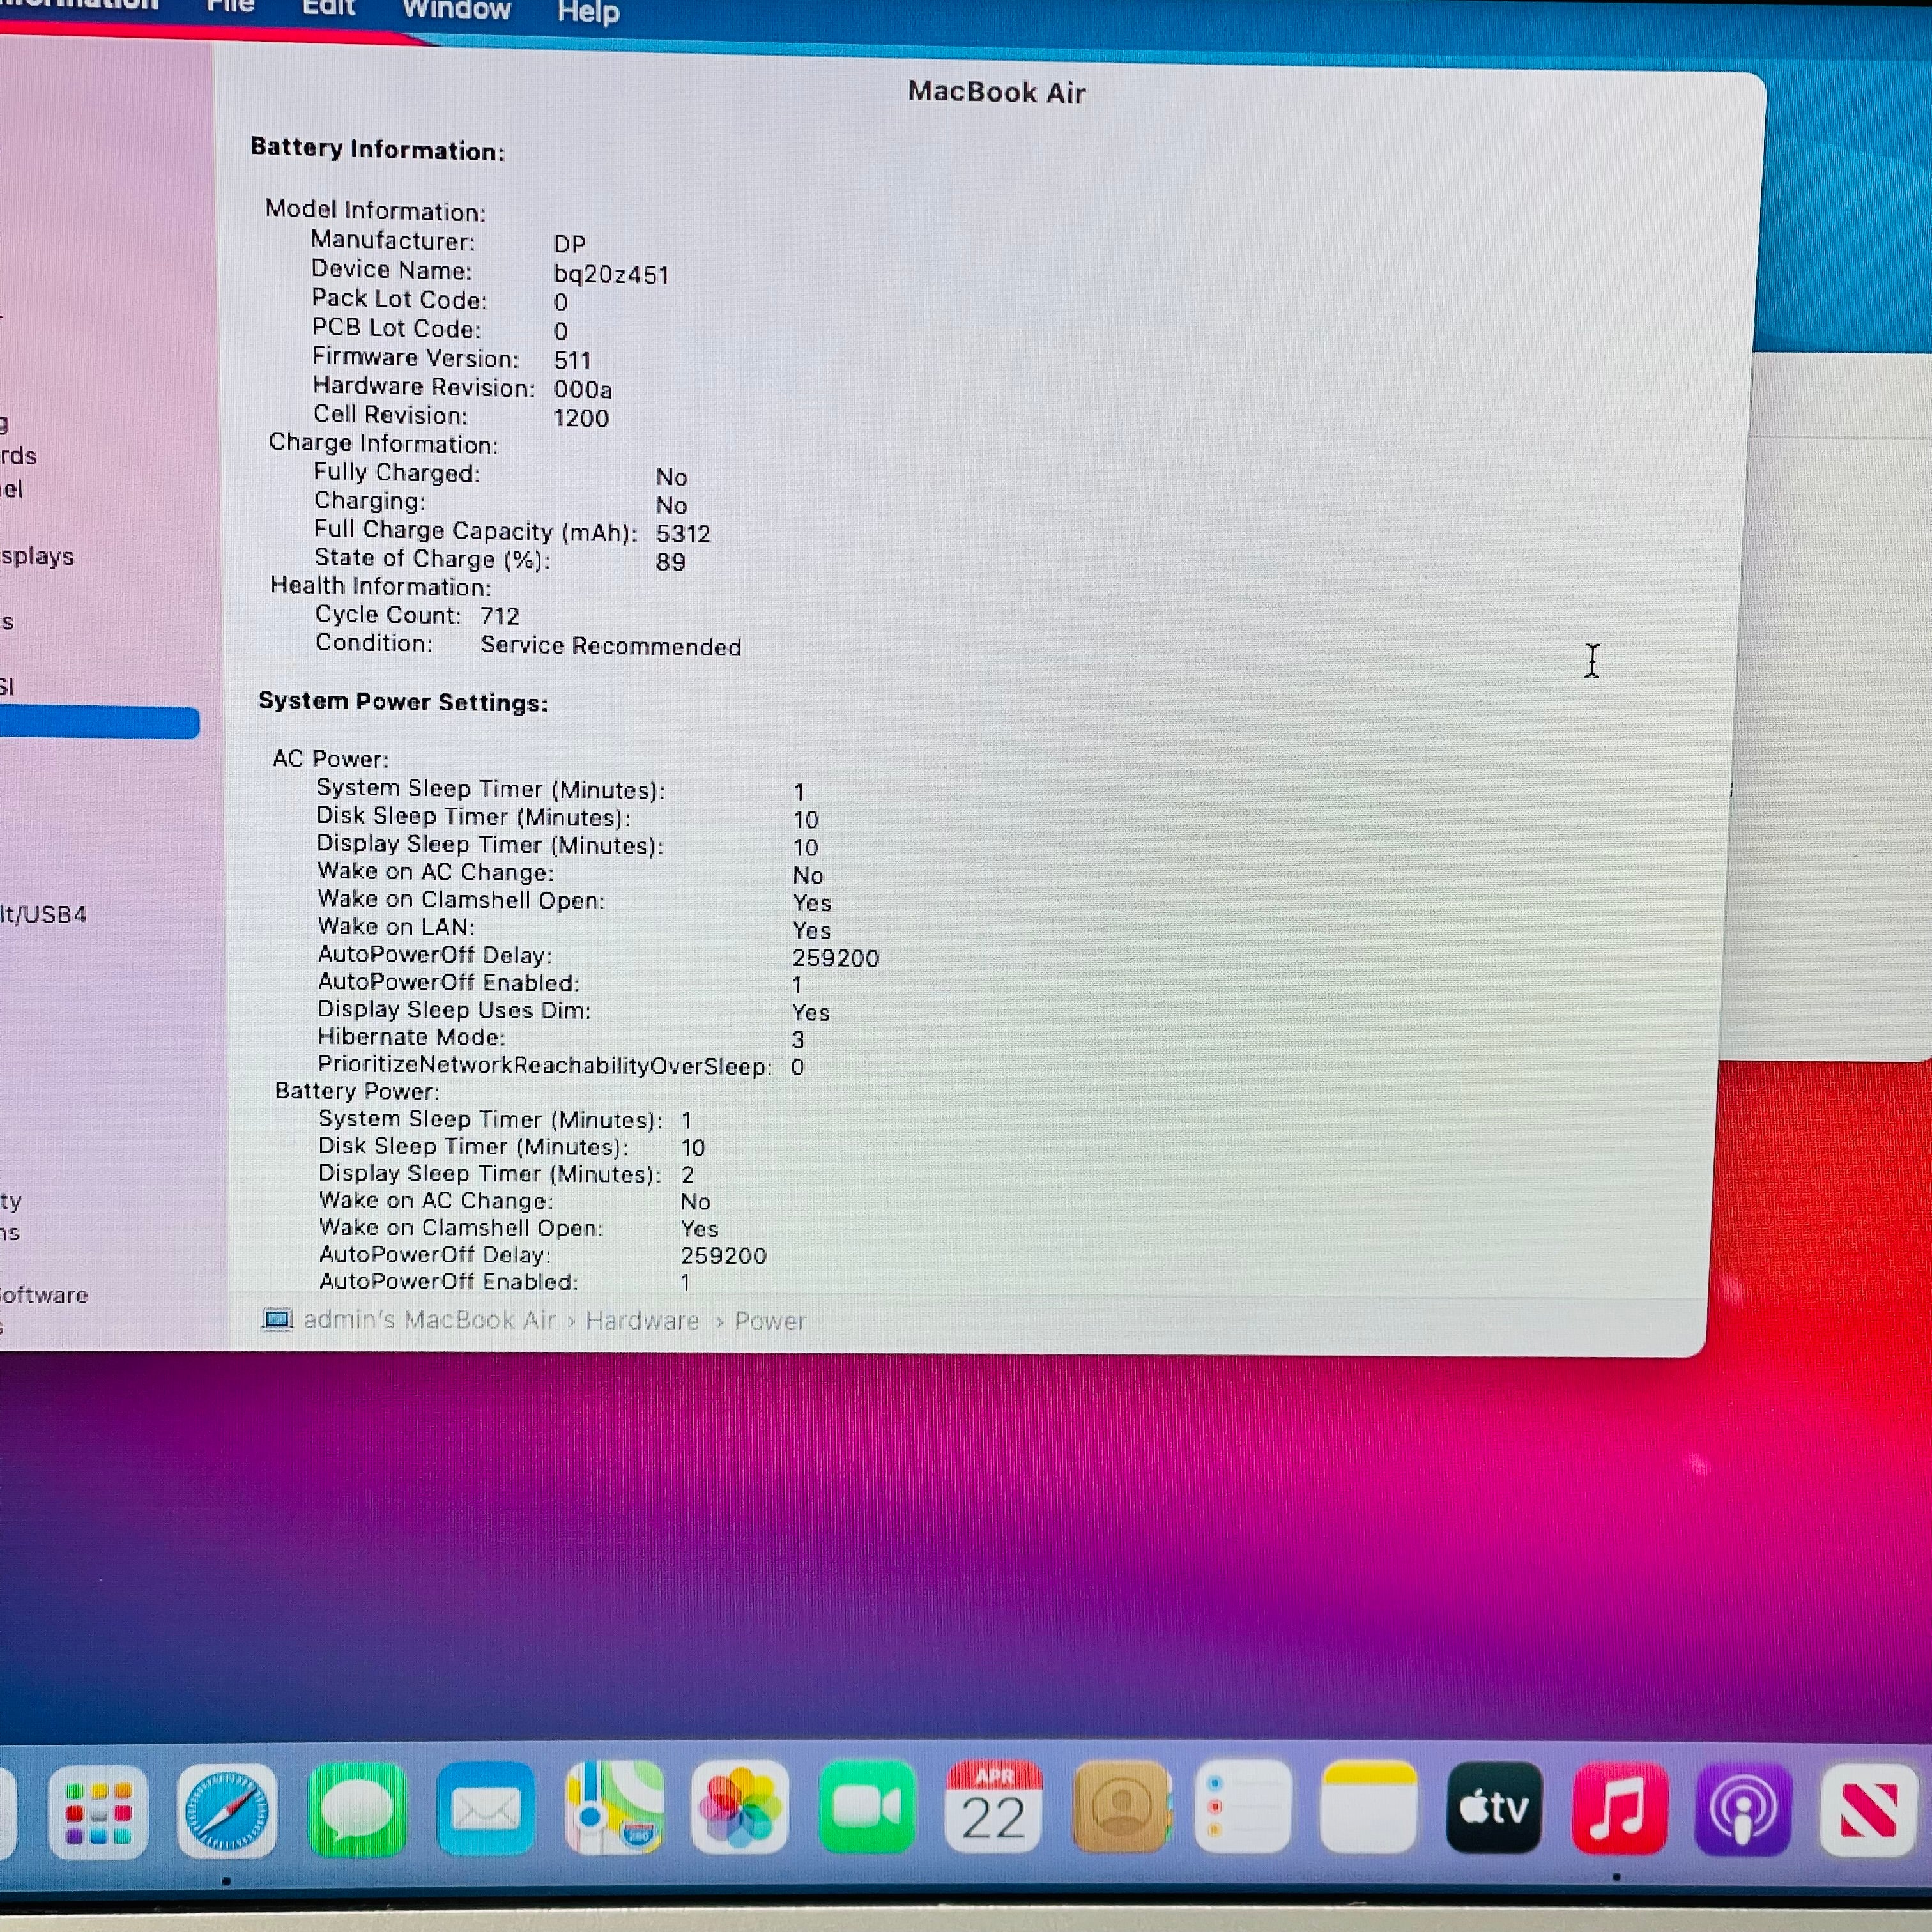Click the 'Health Information:' label
Viewport: 1932px width, 1932px height.
click(381, 586)
